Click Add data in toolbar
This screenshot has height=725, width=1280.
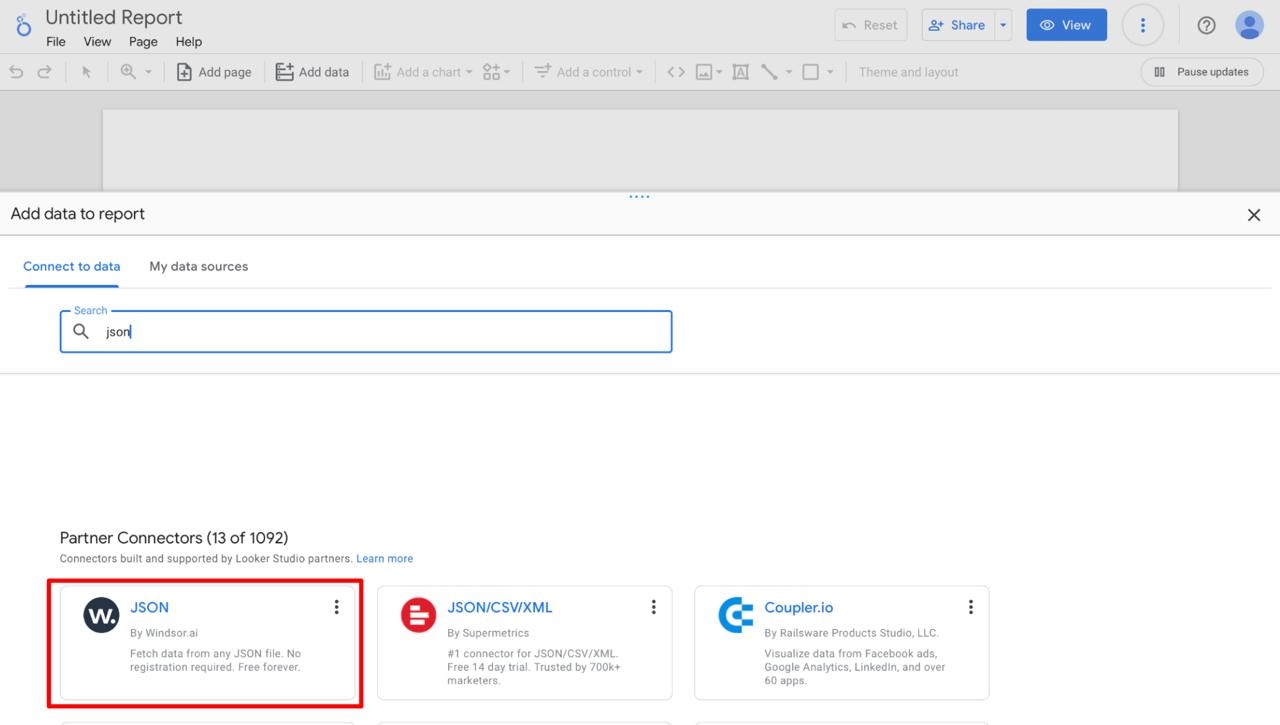[x=312, y=72]
